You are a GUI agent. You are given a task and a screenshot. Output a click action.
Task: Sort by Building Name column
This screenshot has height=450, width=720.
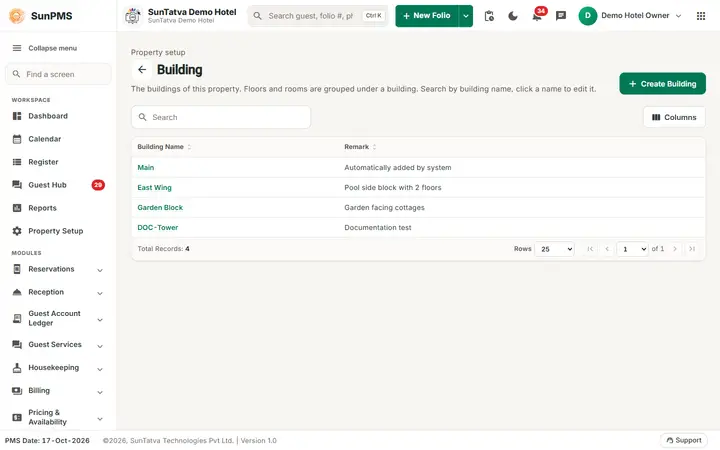[x=164, y=147]
